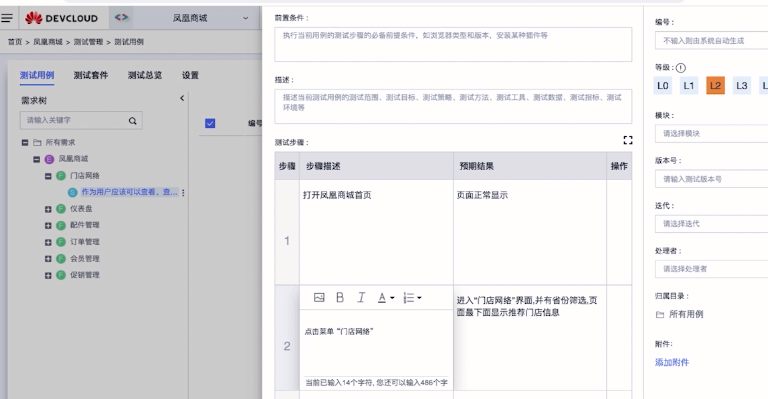The image size is (768, 399).
Task: Switch to the 设置 tab
Action: (x=190, y=75)
